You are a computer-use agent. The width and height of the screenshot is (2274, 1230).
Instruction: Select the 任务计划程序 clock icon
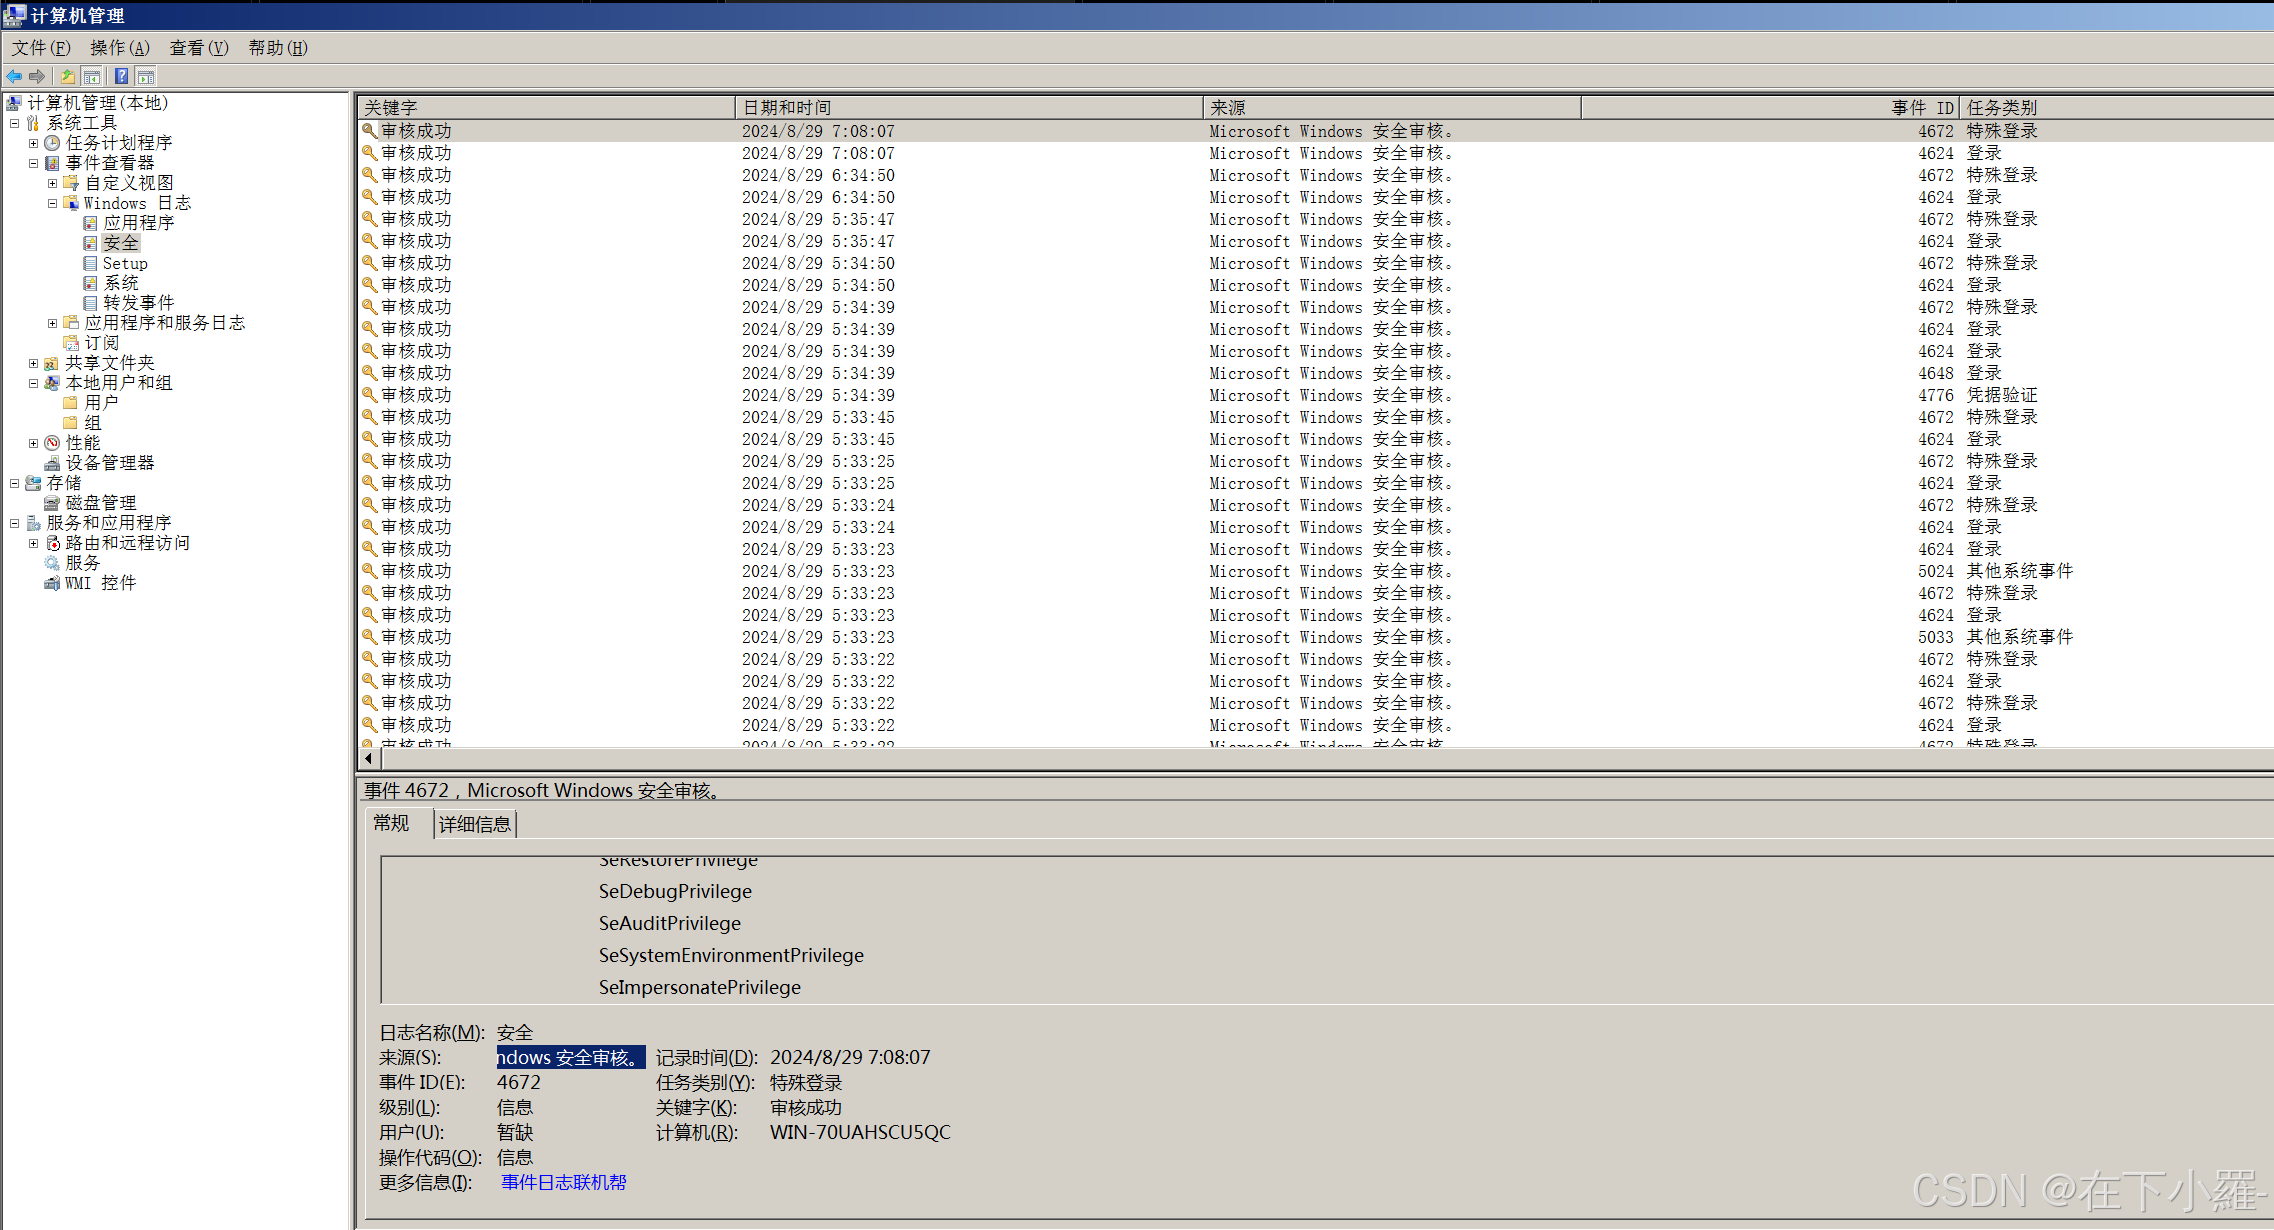[x=52, y=143]
